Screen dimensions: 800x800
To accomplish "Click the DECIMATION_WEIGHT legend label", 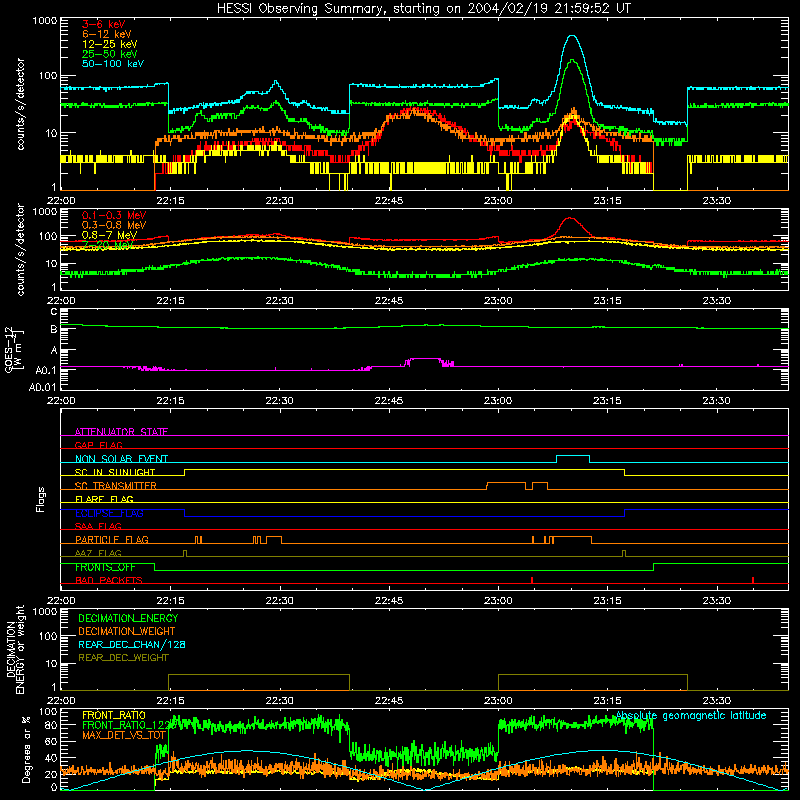I will tap(127, 631).
